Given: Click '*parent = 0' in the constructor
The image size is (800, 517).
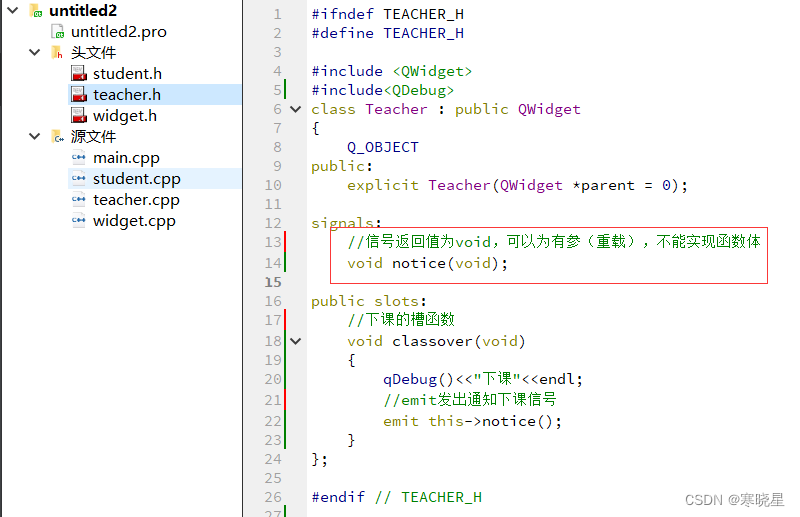Looking at the screenshot, I should tap(621, 185).
